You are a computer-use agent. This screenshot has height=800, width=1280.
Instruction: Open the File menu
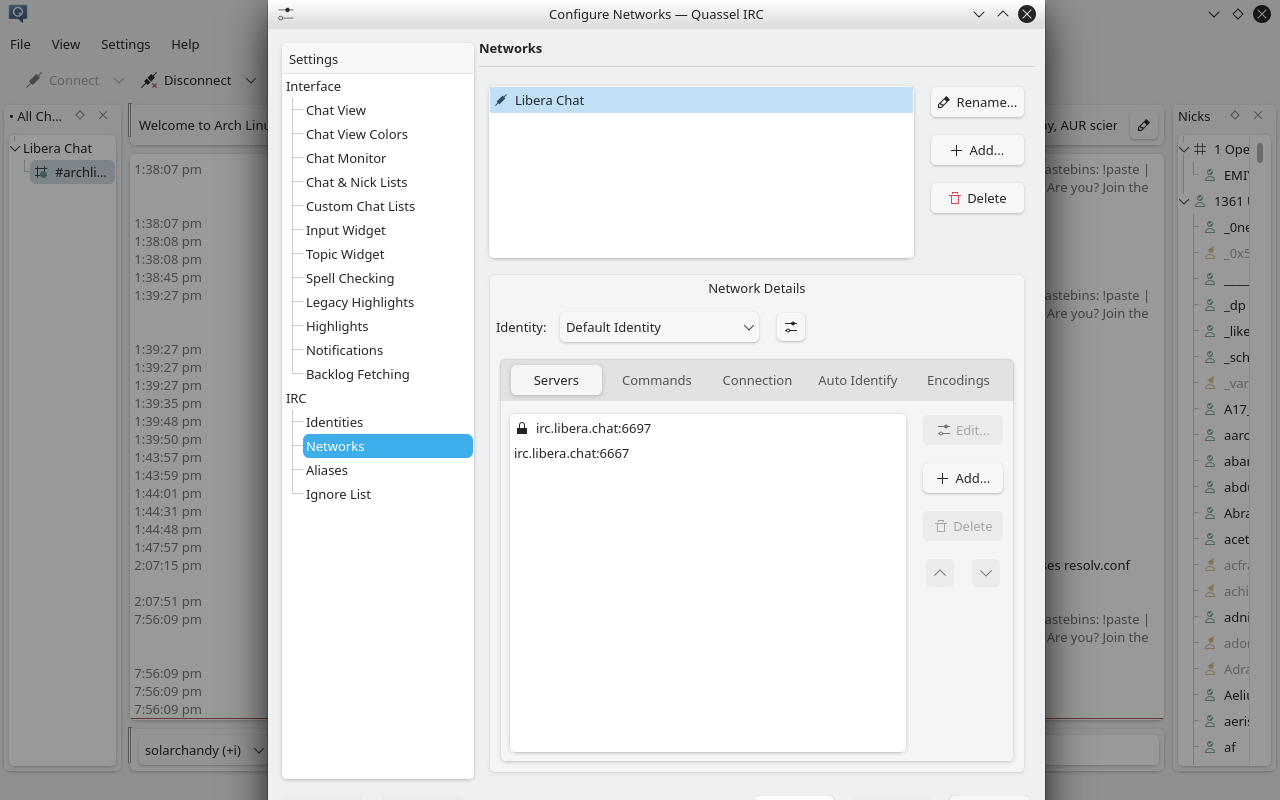coord(20,44)
